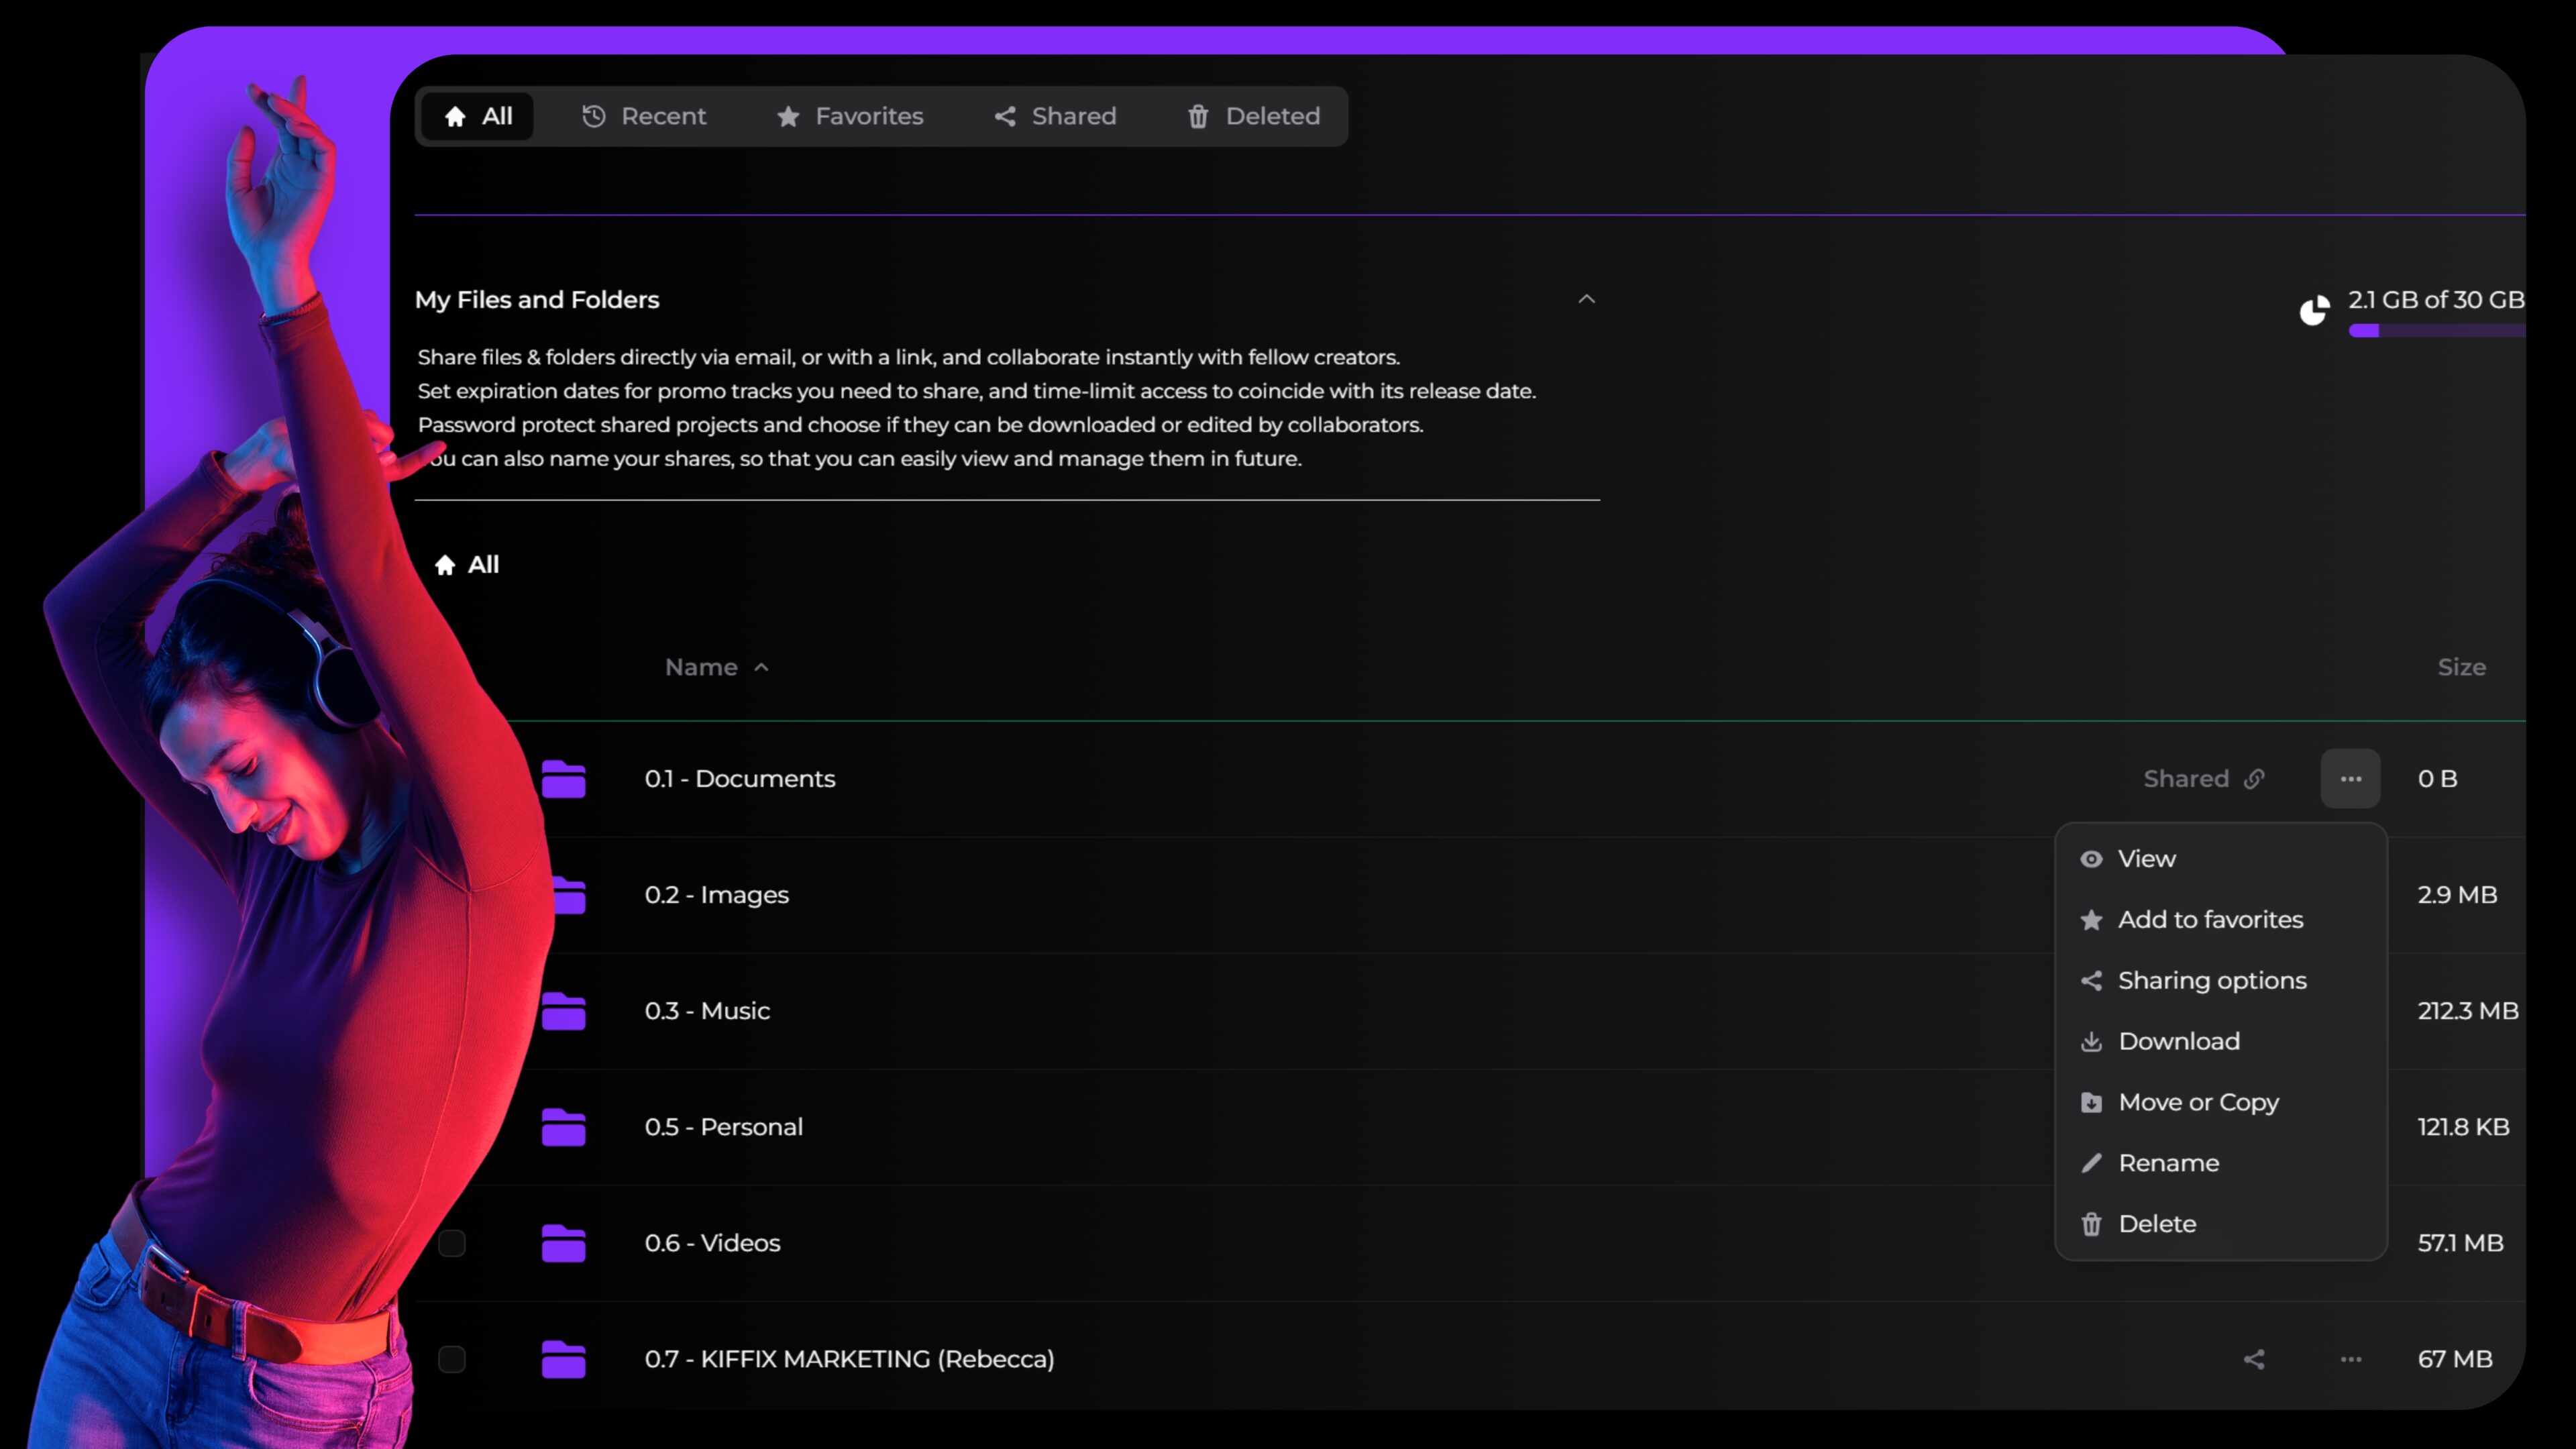Click the share icon for KIFFIX MARKETING

tap(2253, 1359)
